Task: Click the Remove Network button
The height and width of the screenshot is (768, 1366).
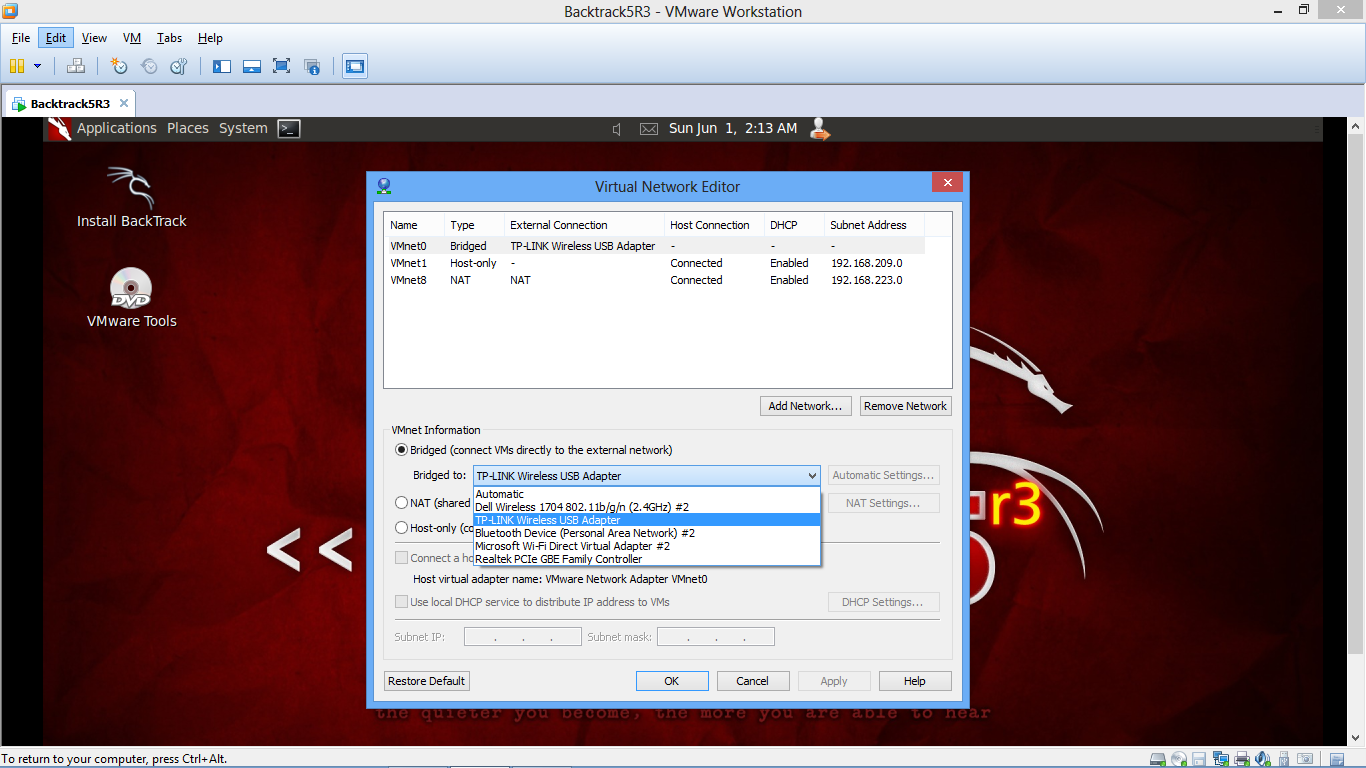Action: tap(905, 406)
